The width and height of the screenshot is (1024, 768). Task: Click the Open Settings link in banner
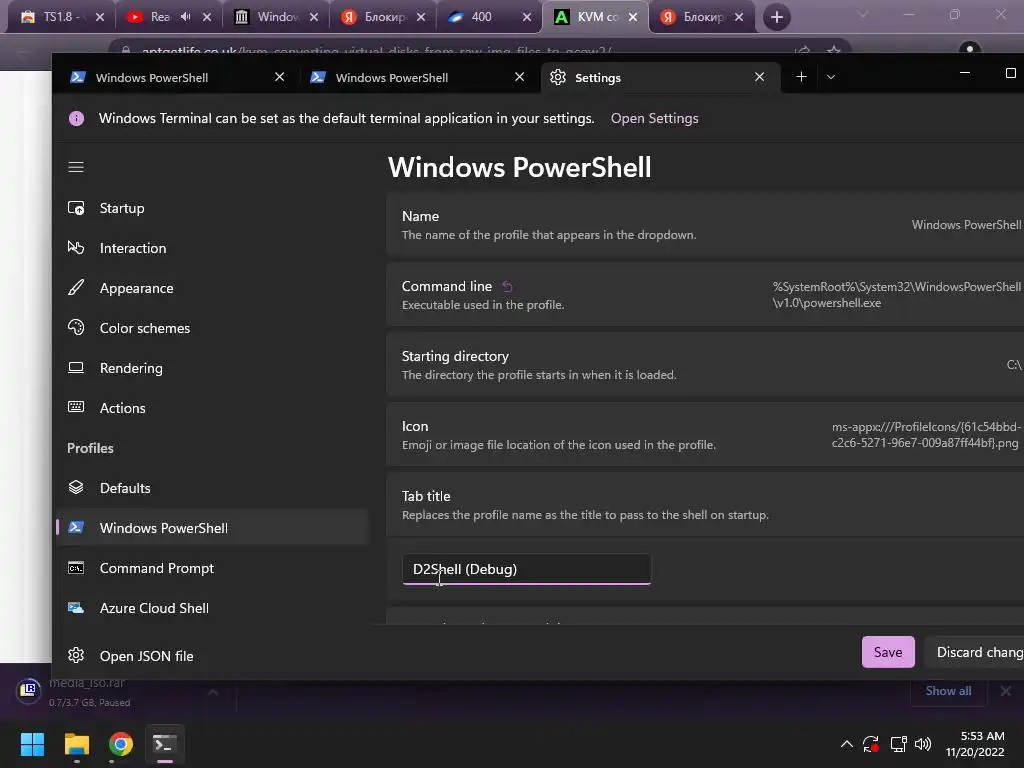tap(654, 118)
